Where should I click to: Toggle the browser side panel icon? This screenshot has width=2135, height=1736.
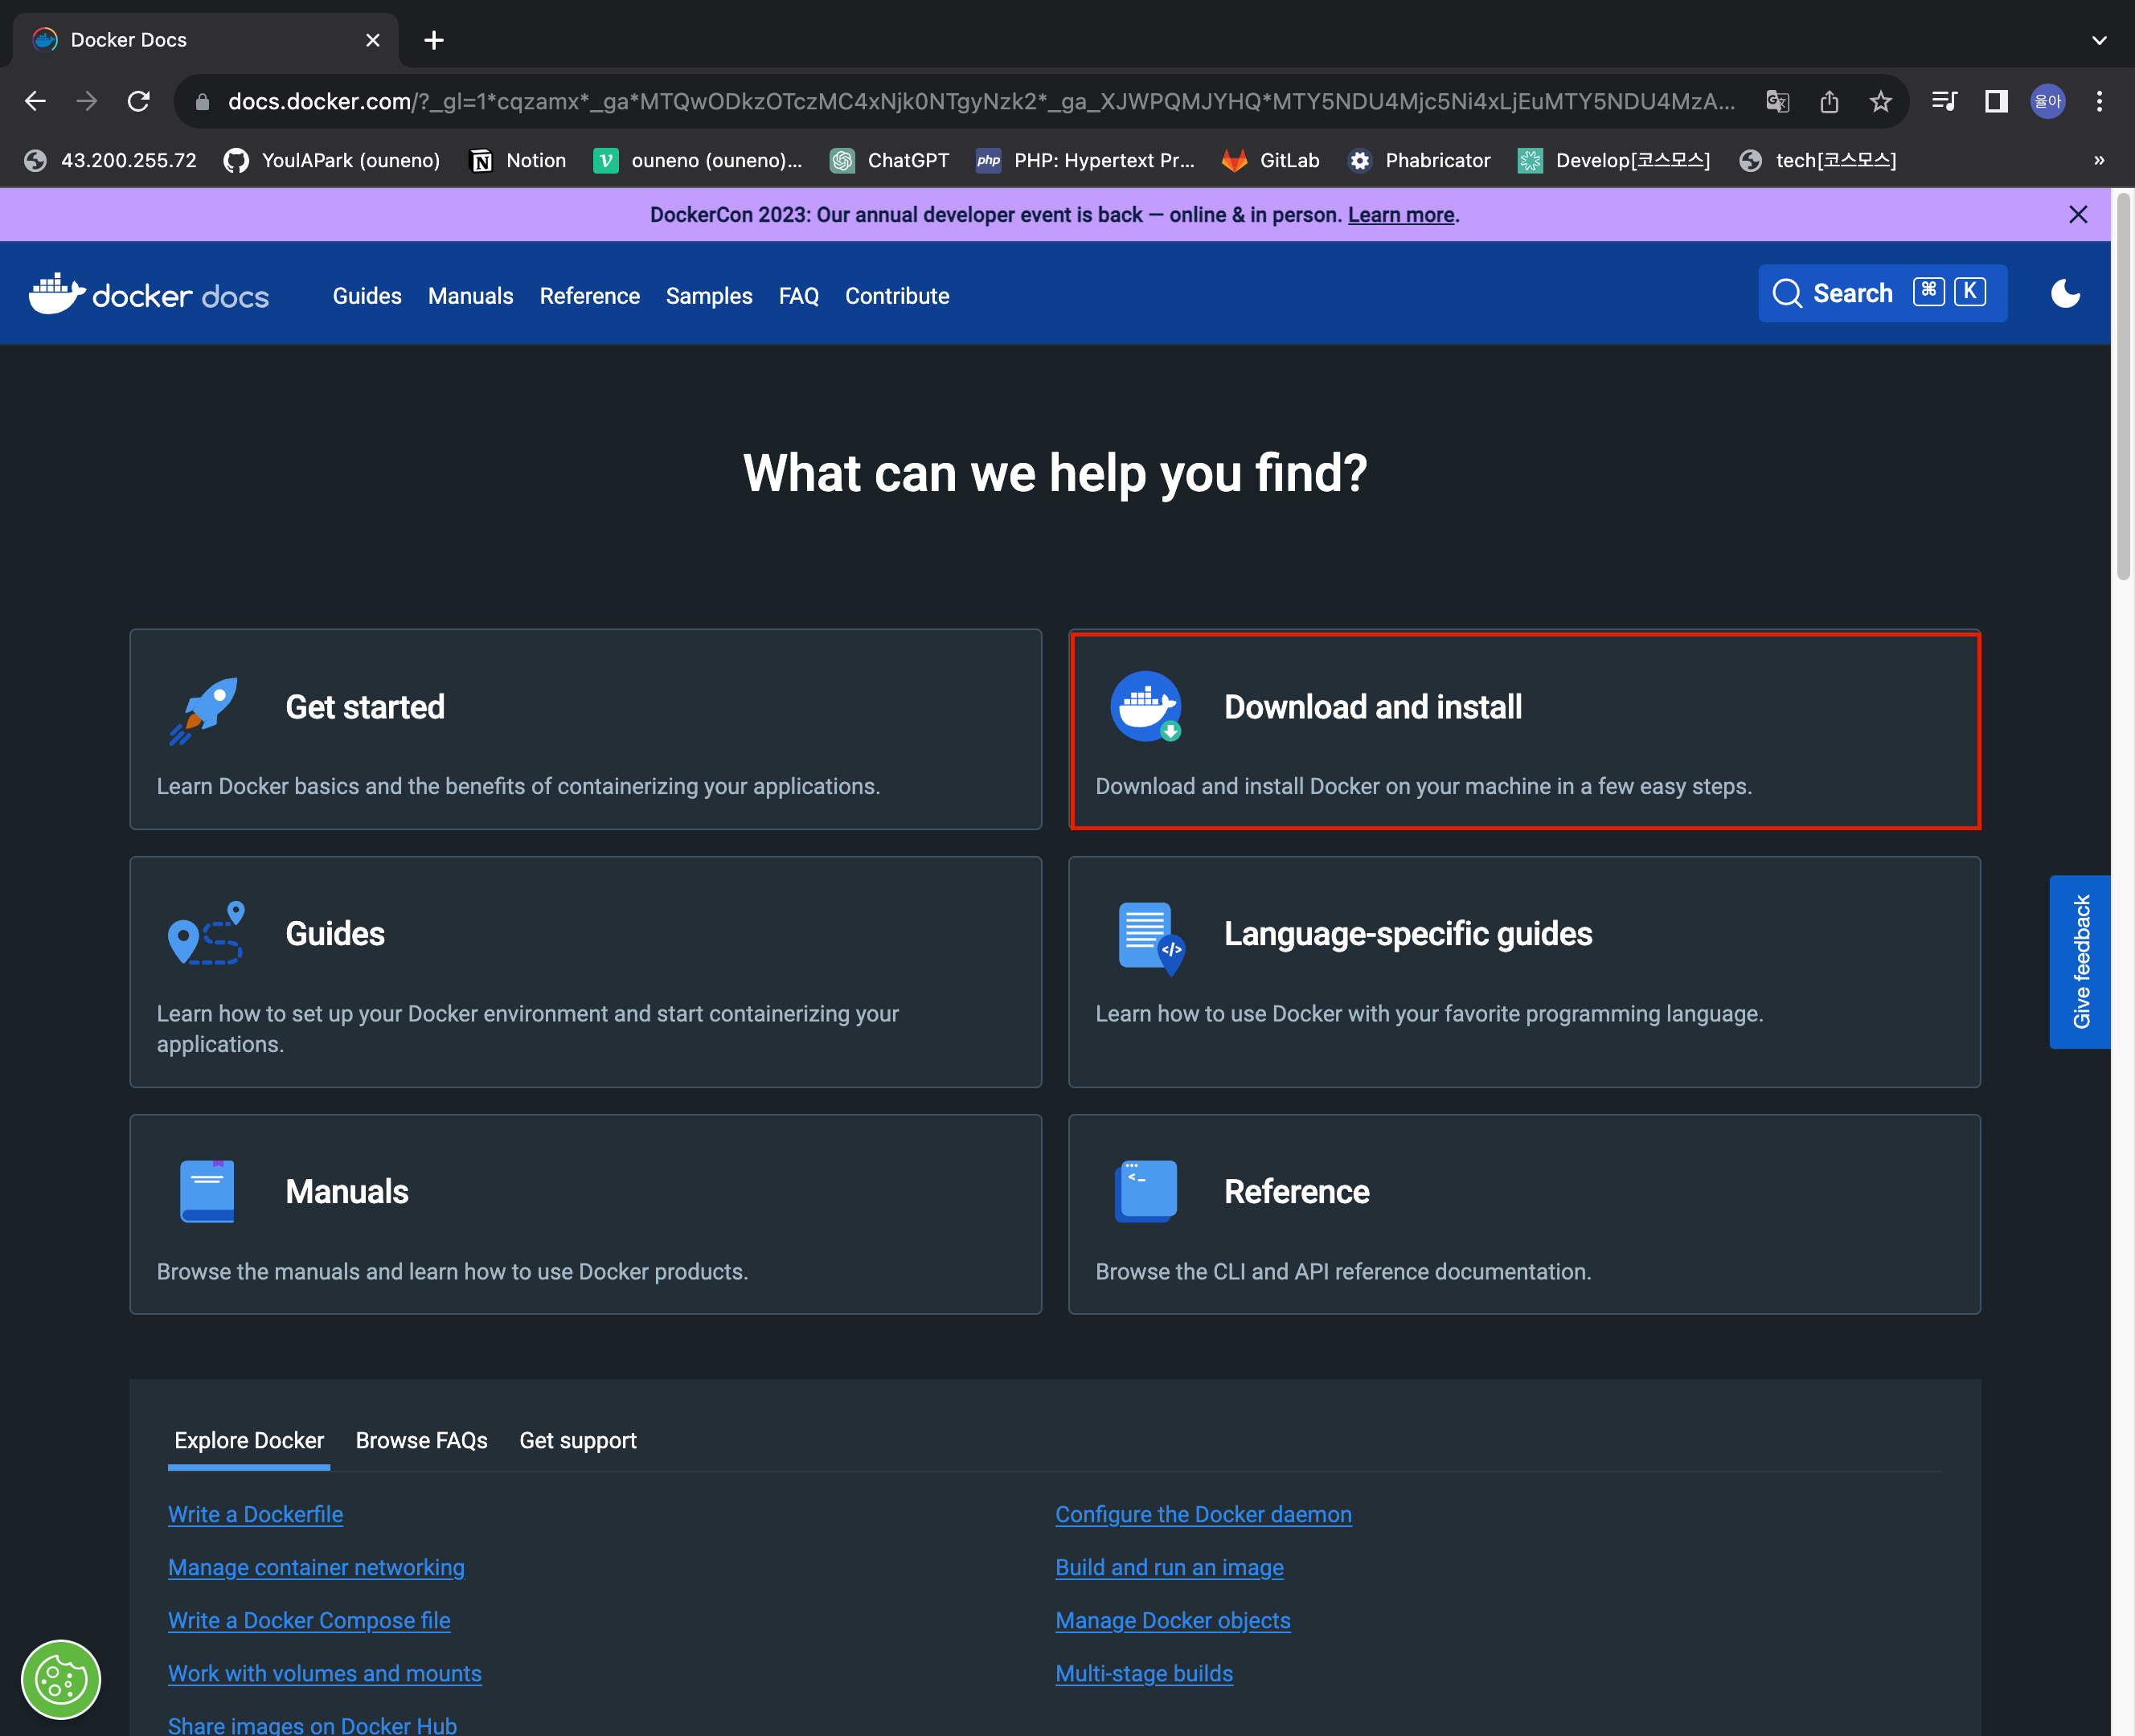1996,101
